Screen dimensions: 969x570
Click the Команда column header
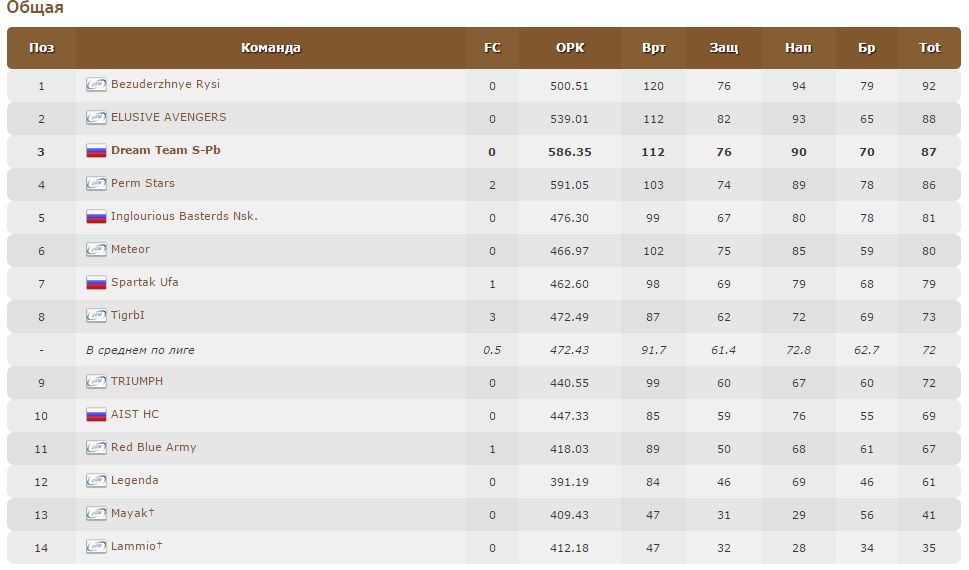point(270,48)
